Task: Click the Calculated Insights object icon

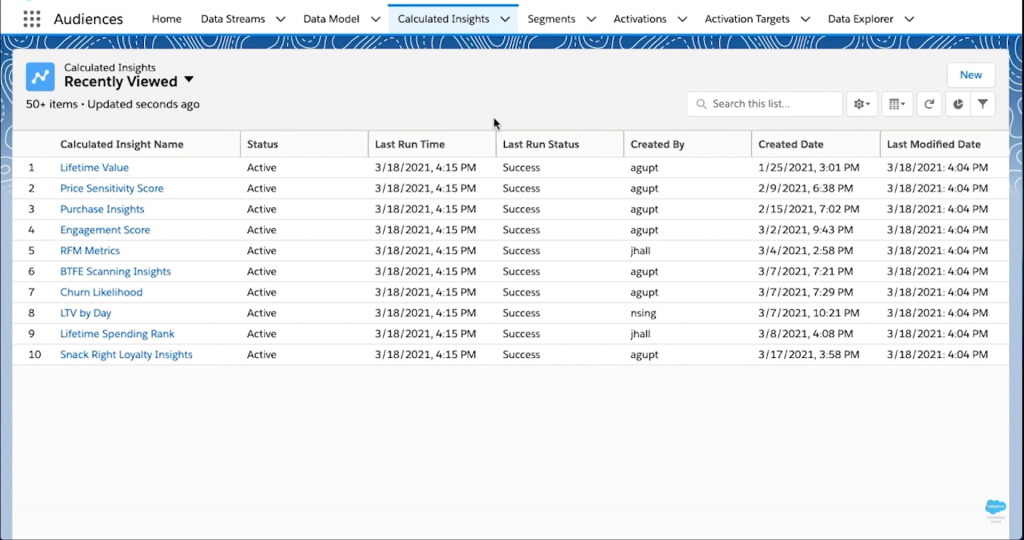Action: [40, 77]
